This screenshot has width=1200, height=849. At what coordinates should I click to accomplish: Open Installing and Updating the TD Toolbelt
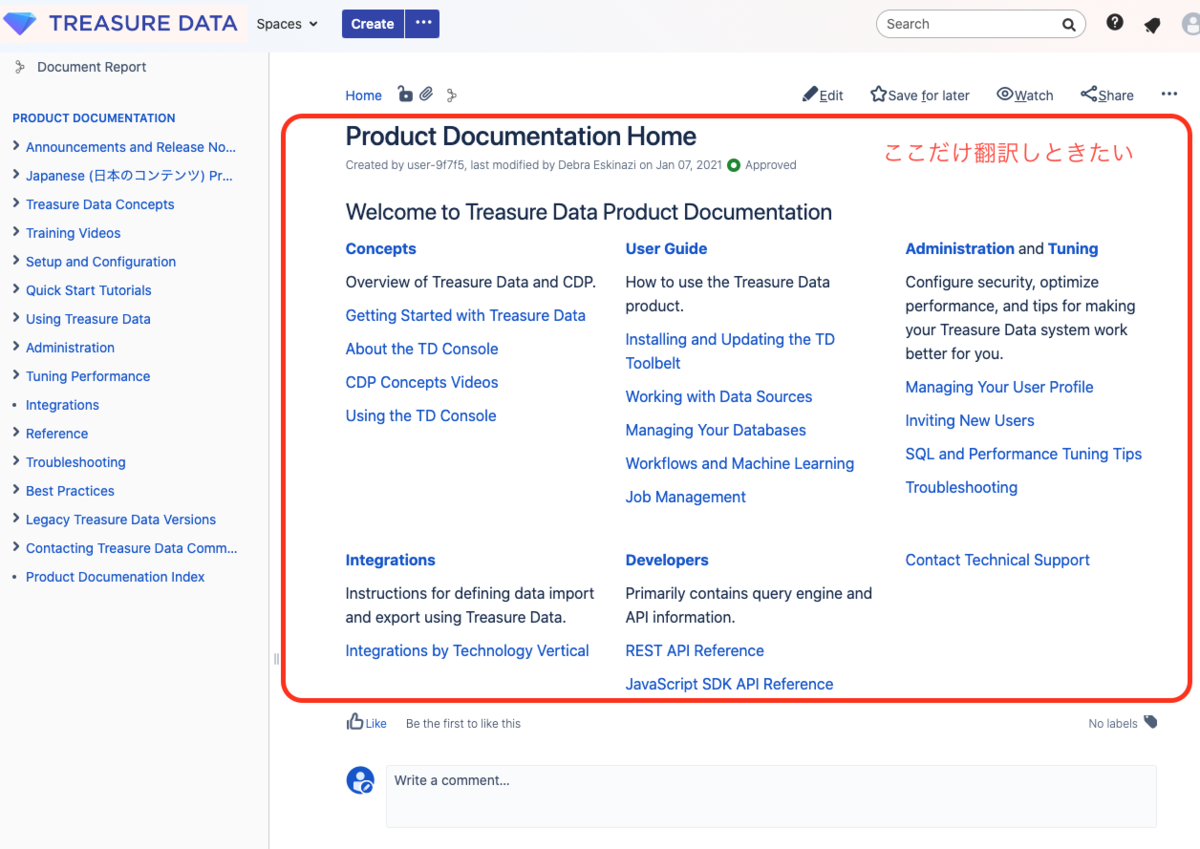click(x=730, y=352)
